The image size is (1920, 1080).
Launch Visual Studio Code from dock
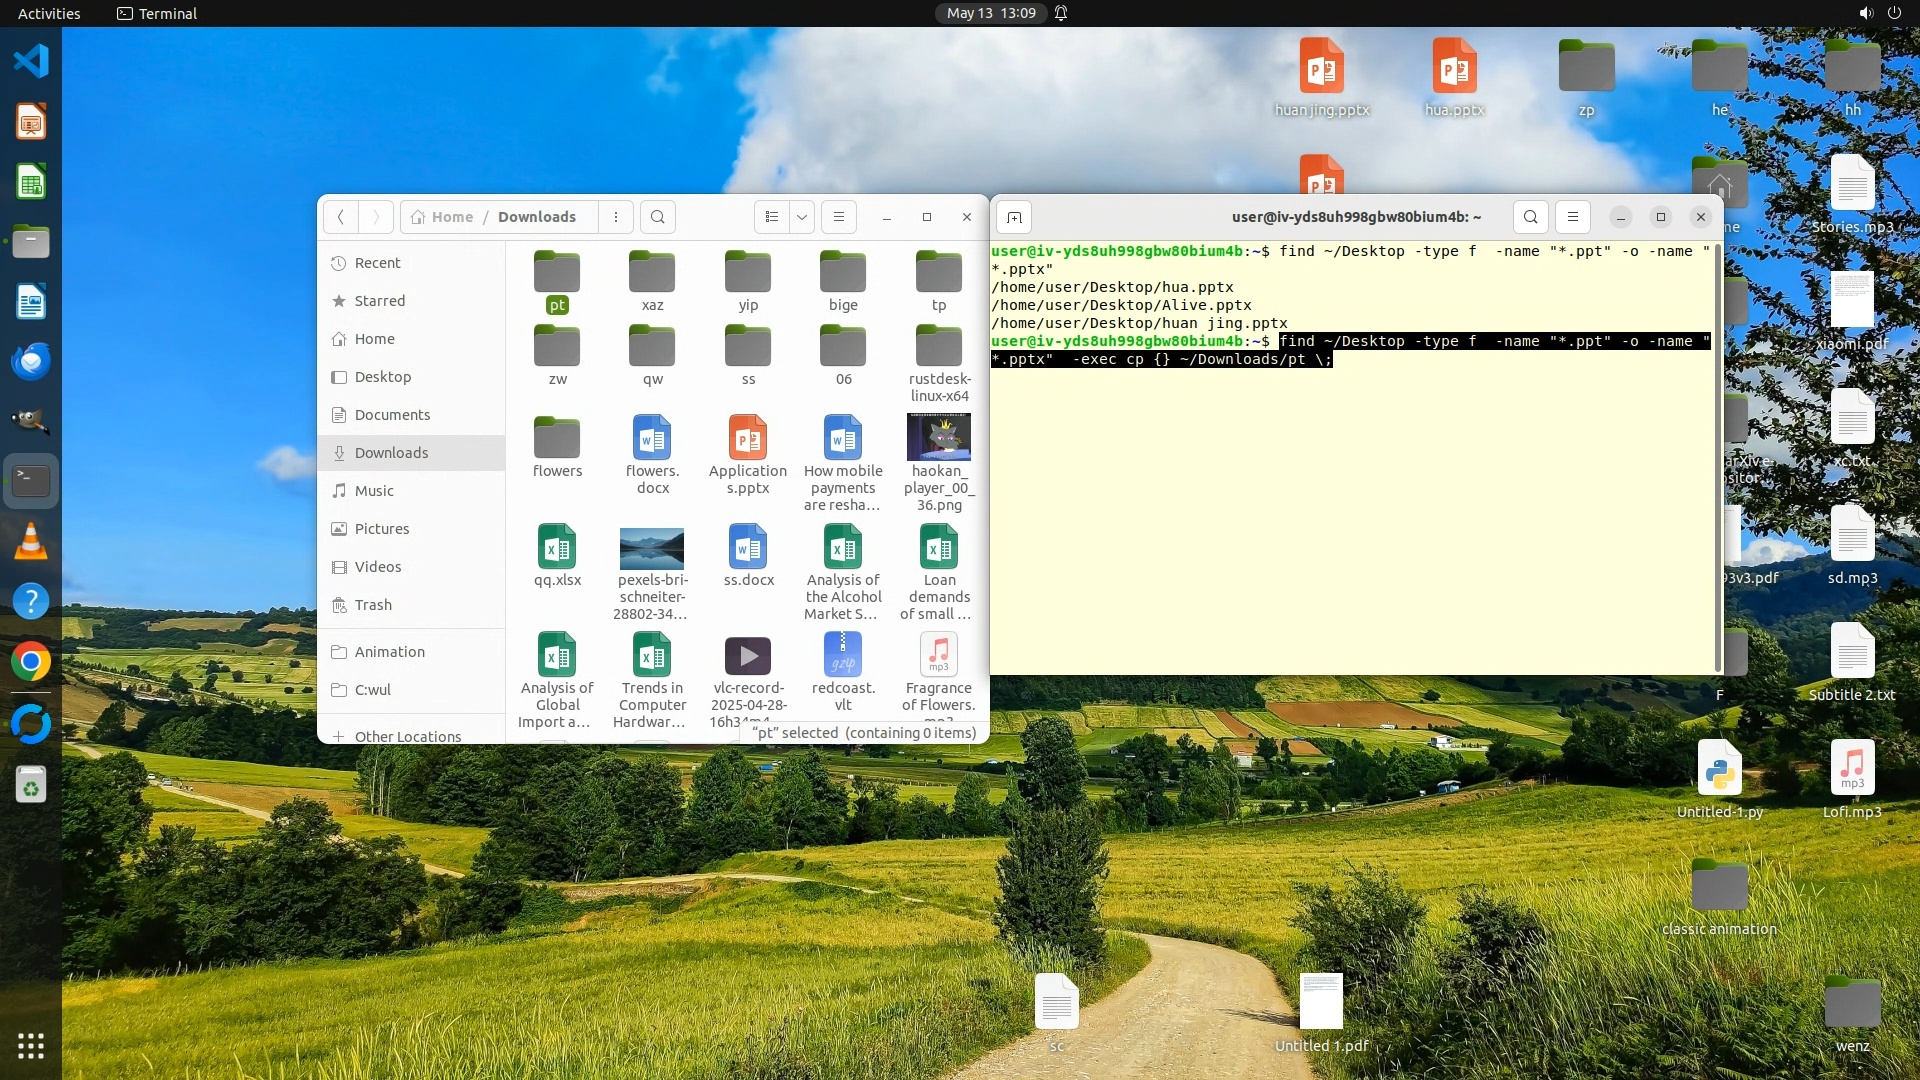coord(31,61)
